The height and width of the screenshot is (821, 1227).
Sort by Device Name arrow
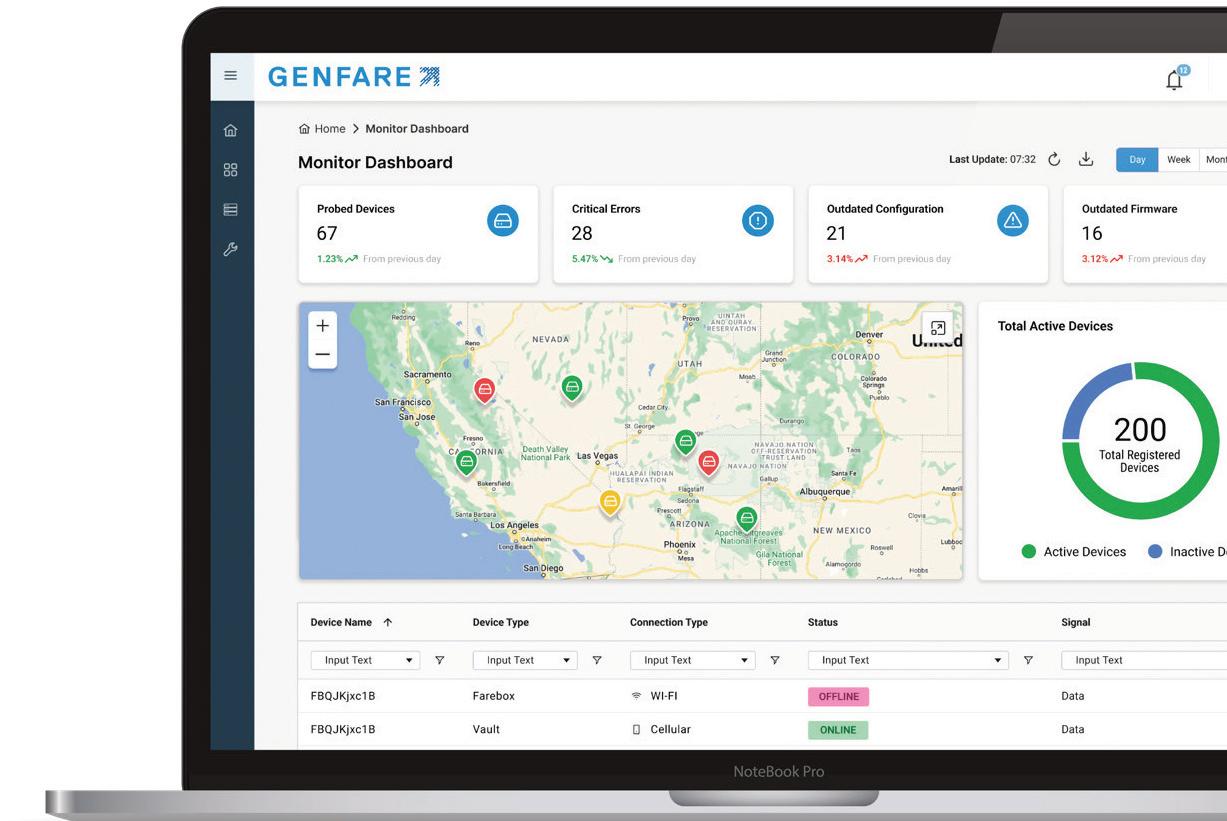click(x=388, y=622)
